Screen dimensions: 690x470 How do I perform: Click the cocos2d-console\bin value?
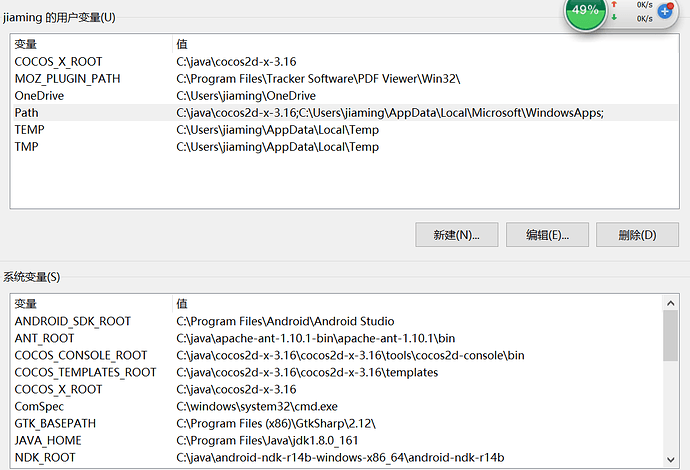pos(350,355)
